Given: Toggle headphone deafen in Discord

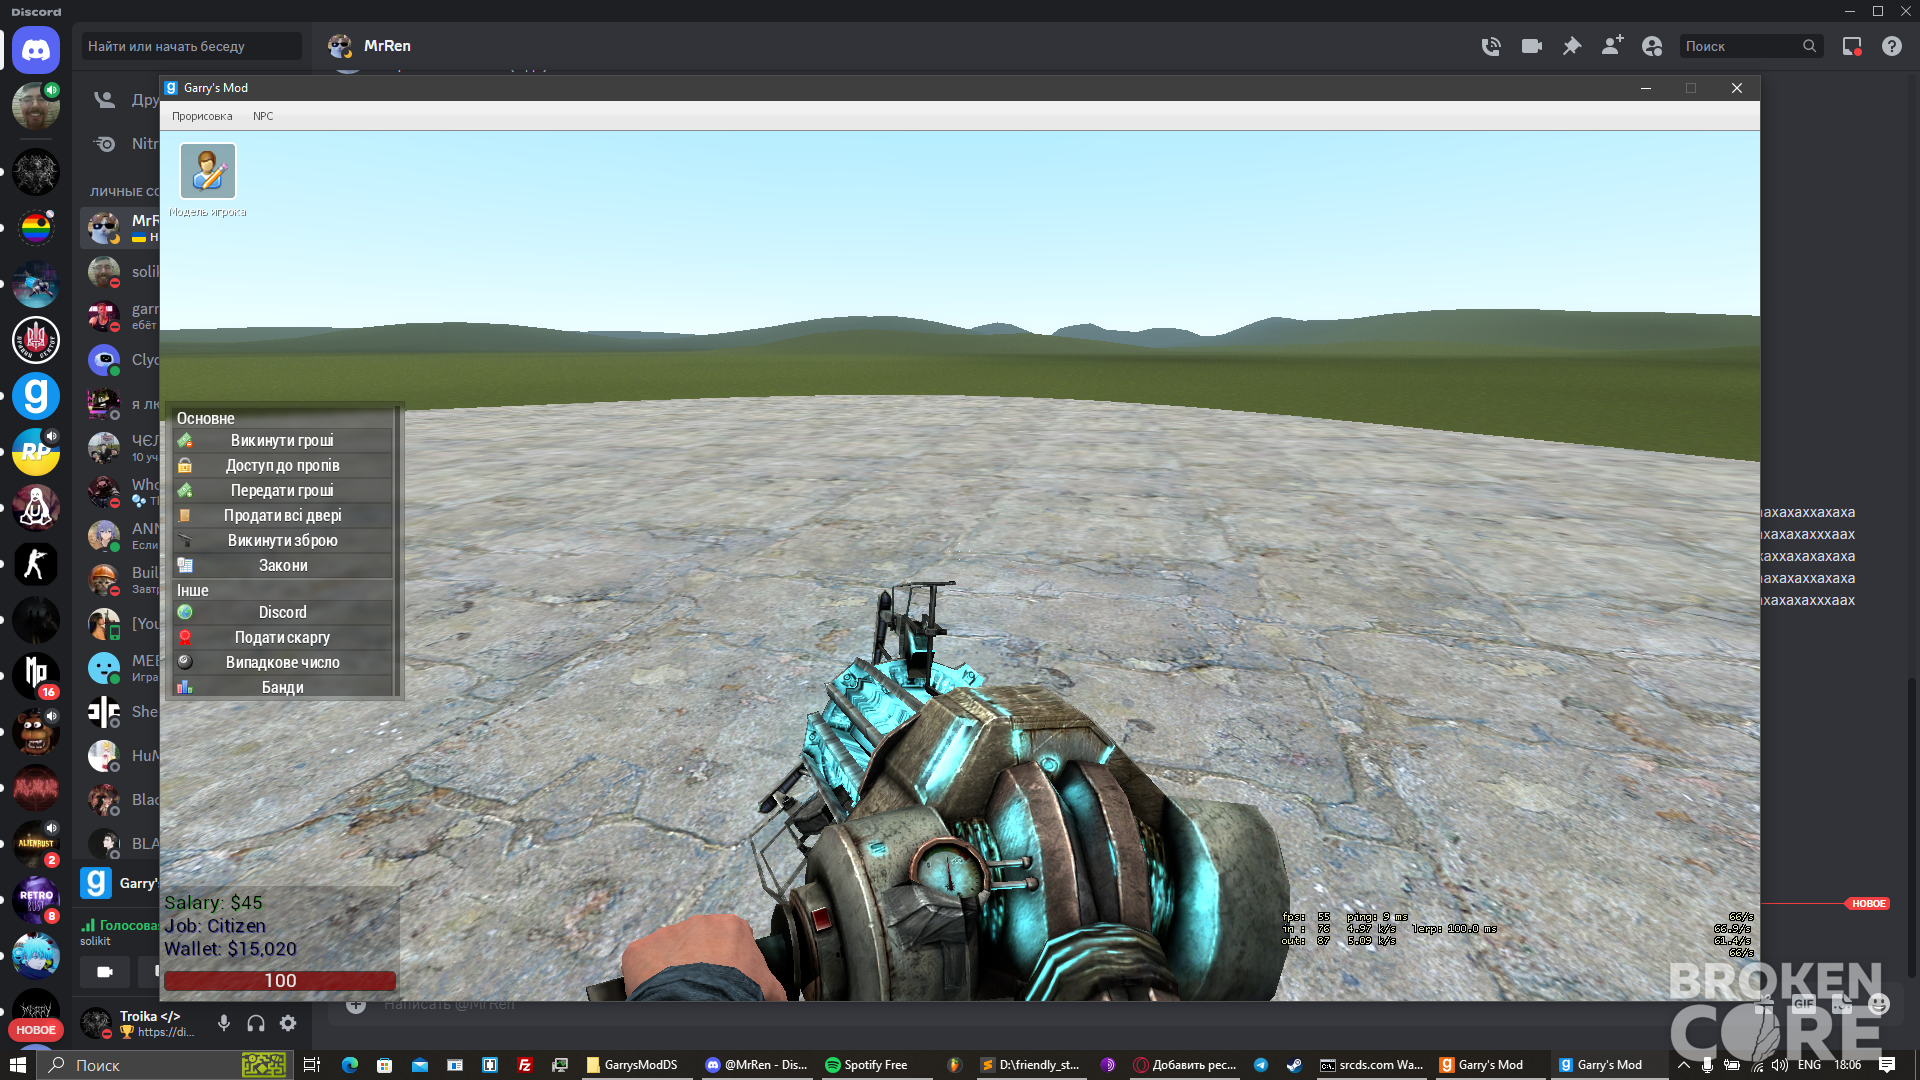Looking at the screenshot, I should point(256,1023).
